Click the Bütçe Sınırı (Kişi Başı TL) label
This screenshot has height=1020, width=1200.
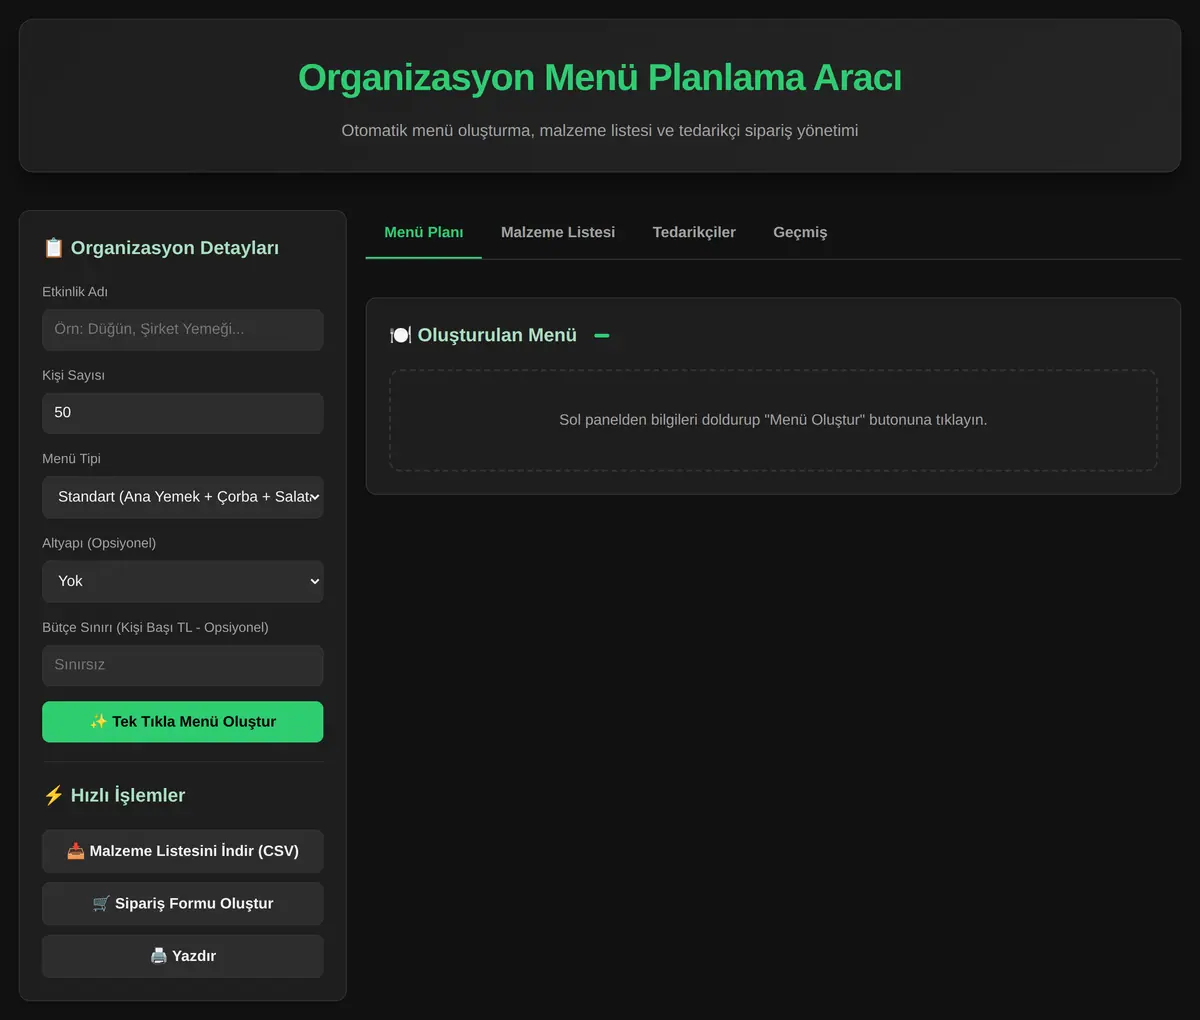click(x=155, y=627)
